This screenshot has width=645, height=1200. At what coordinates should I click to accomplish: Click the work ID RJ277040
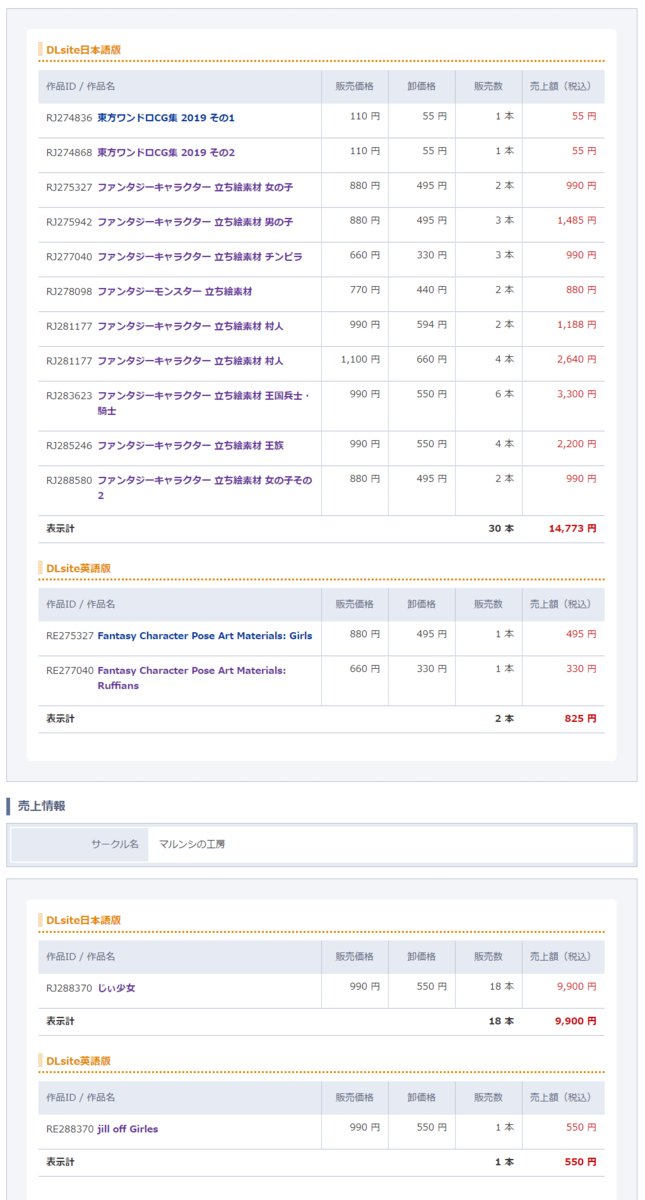[x=69, y=257]
